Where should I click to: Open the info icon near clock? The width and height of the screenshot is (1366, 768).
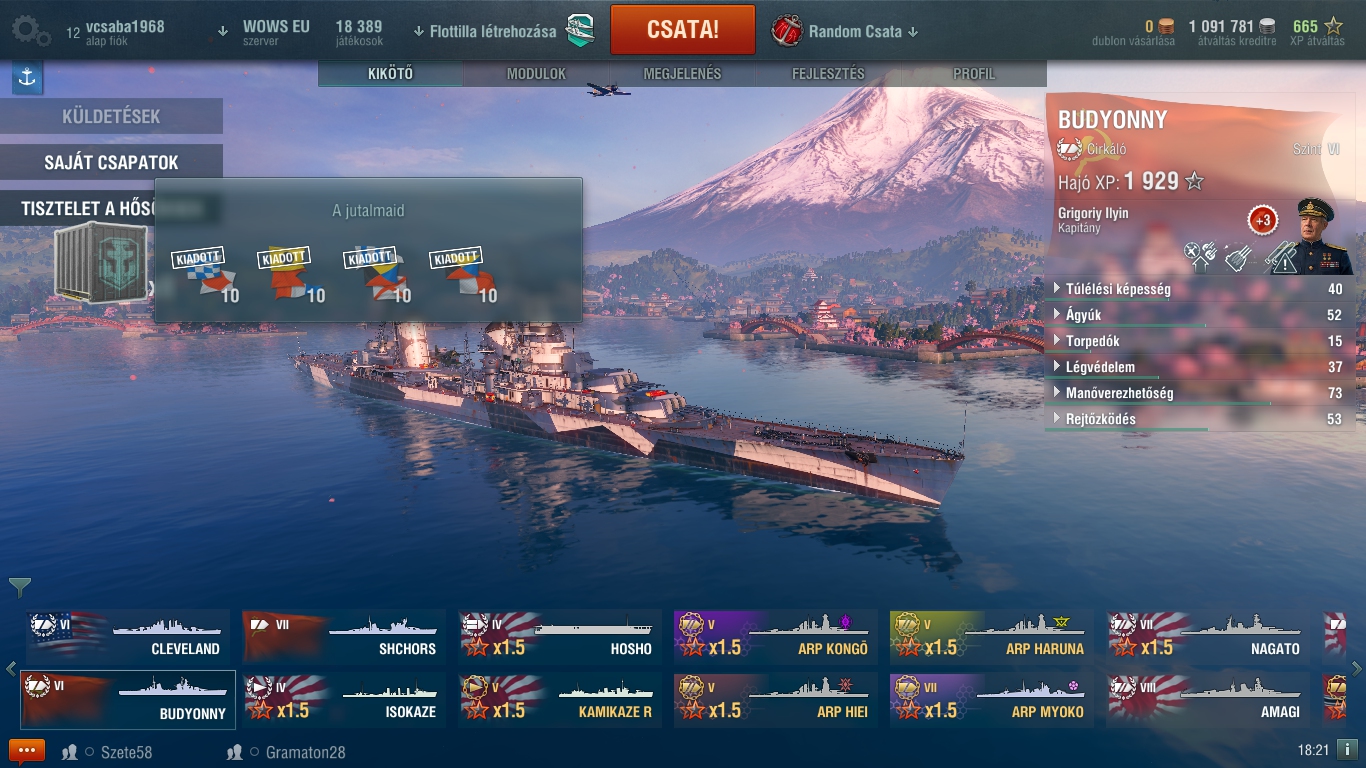click(x=1347, y=749)
